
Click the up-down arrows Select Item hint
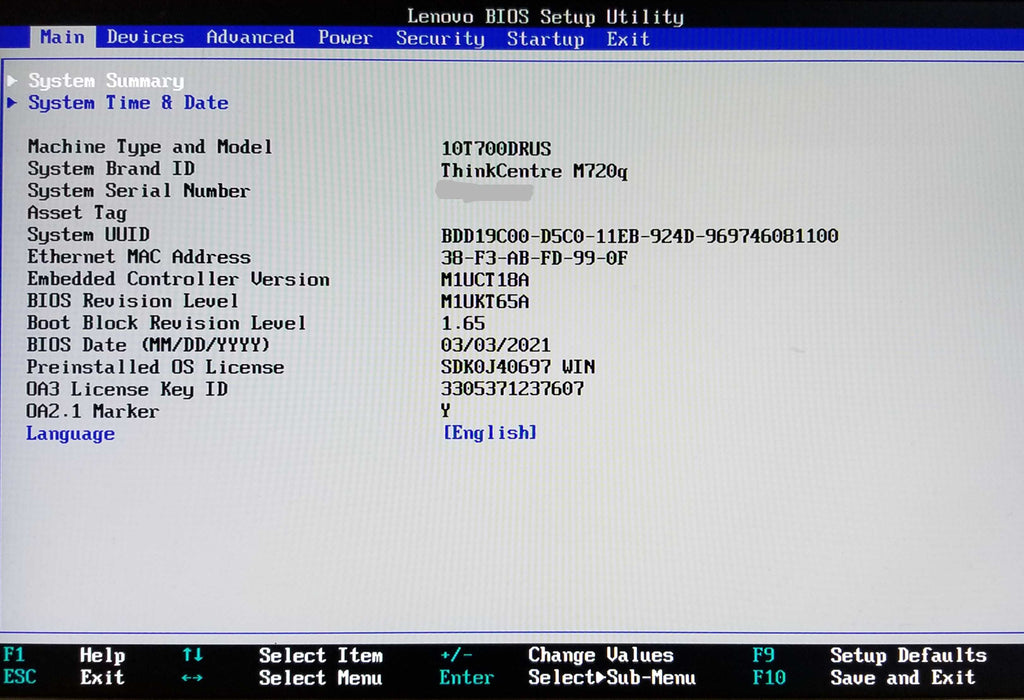(x=282, y=655)
